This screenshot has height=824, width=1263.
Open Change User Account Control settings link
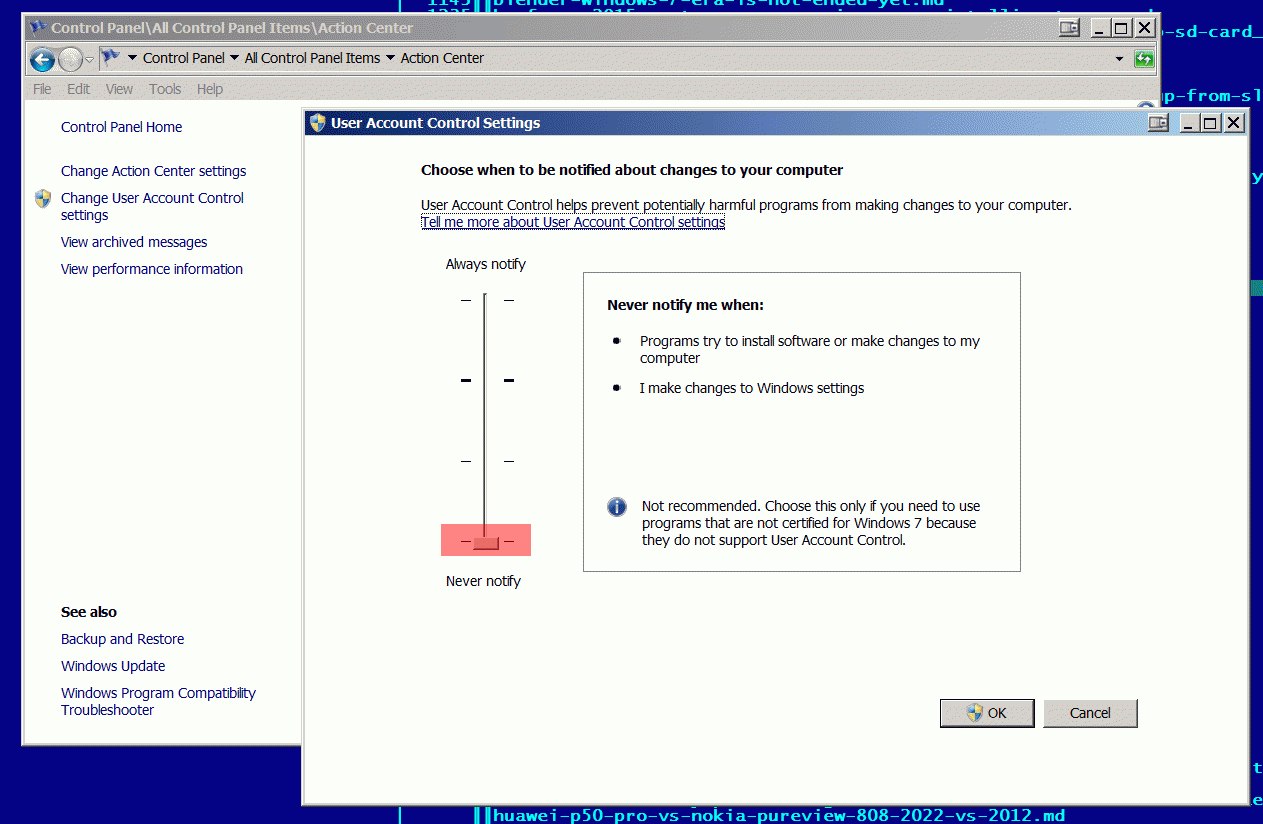click(152, 206)
